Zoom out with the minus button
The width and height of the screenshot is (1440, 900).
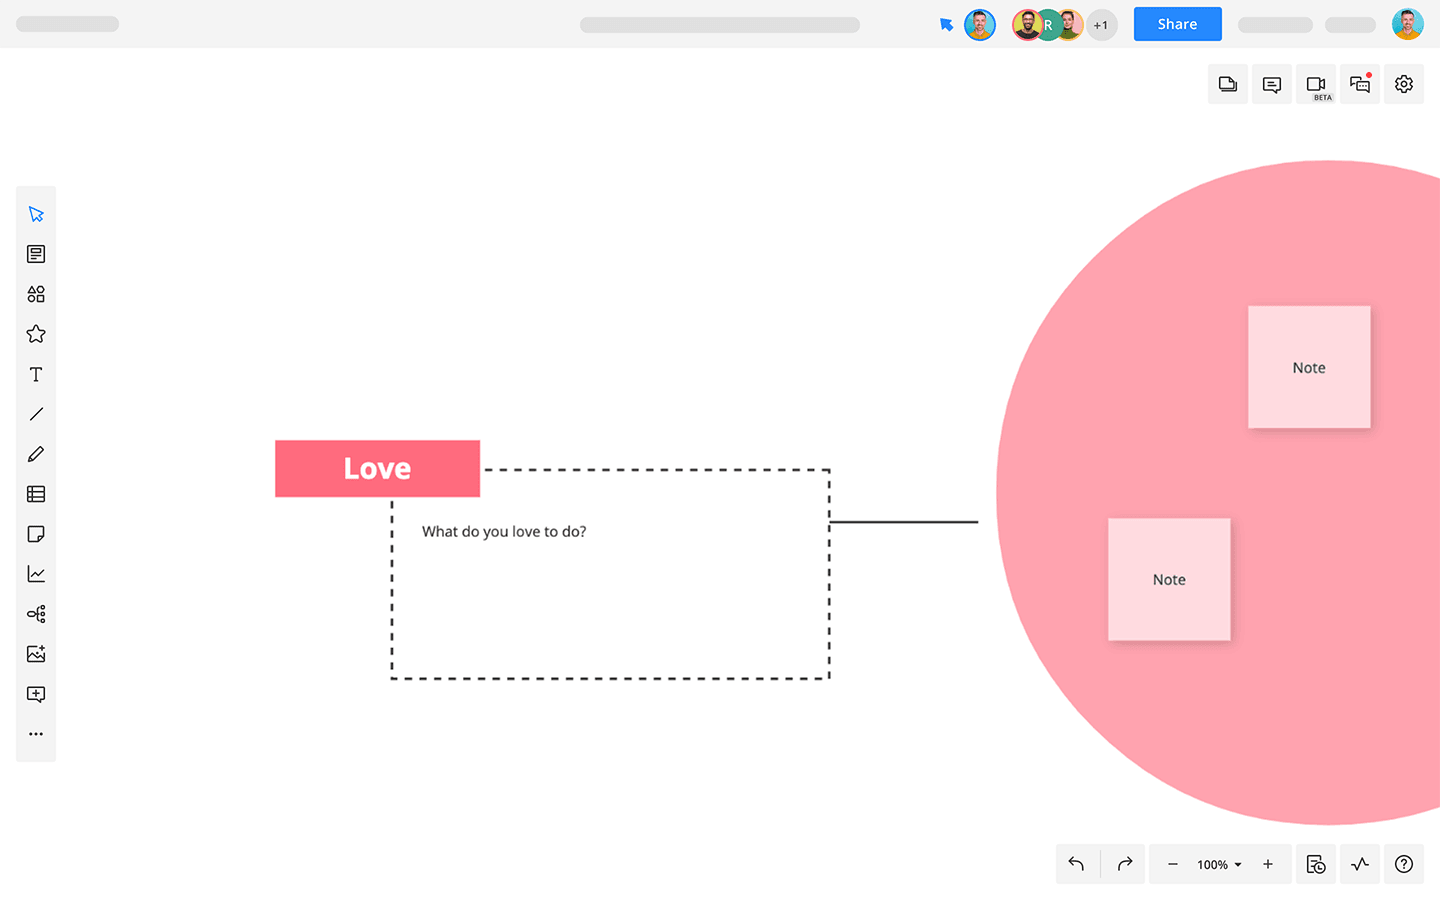tap(1173, 864)
